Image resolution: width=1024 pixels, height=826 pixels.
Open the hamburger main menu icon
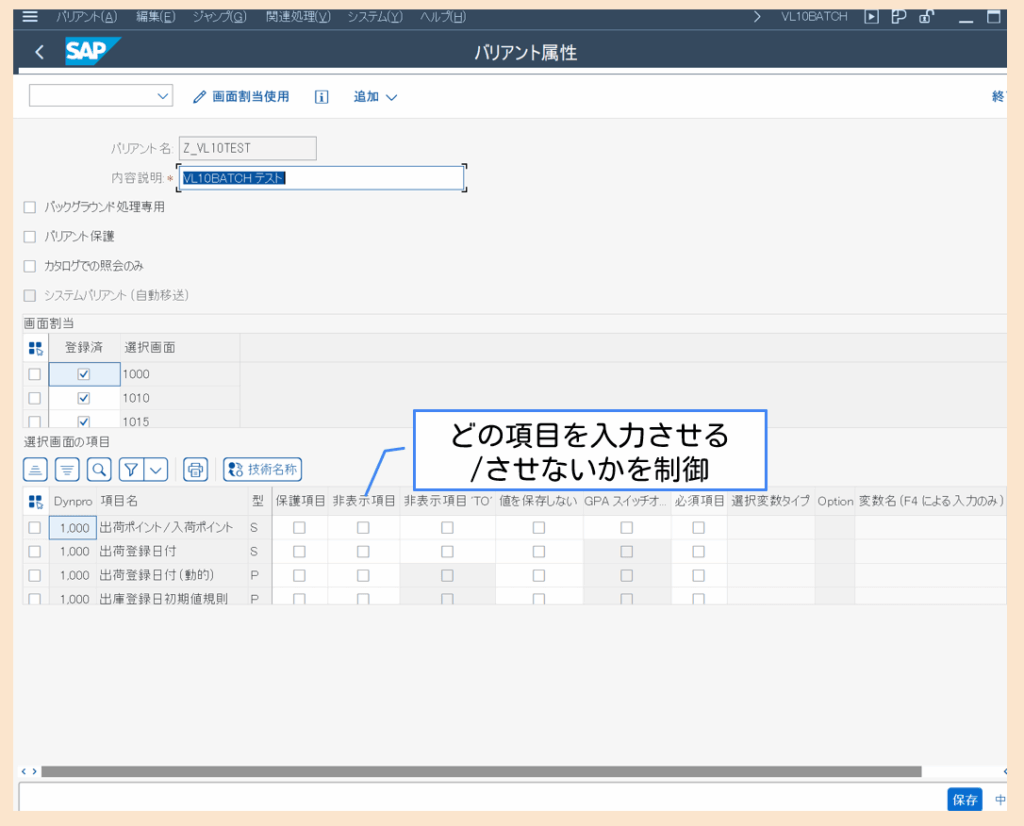coord(30,16)
